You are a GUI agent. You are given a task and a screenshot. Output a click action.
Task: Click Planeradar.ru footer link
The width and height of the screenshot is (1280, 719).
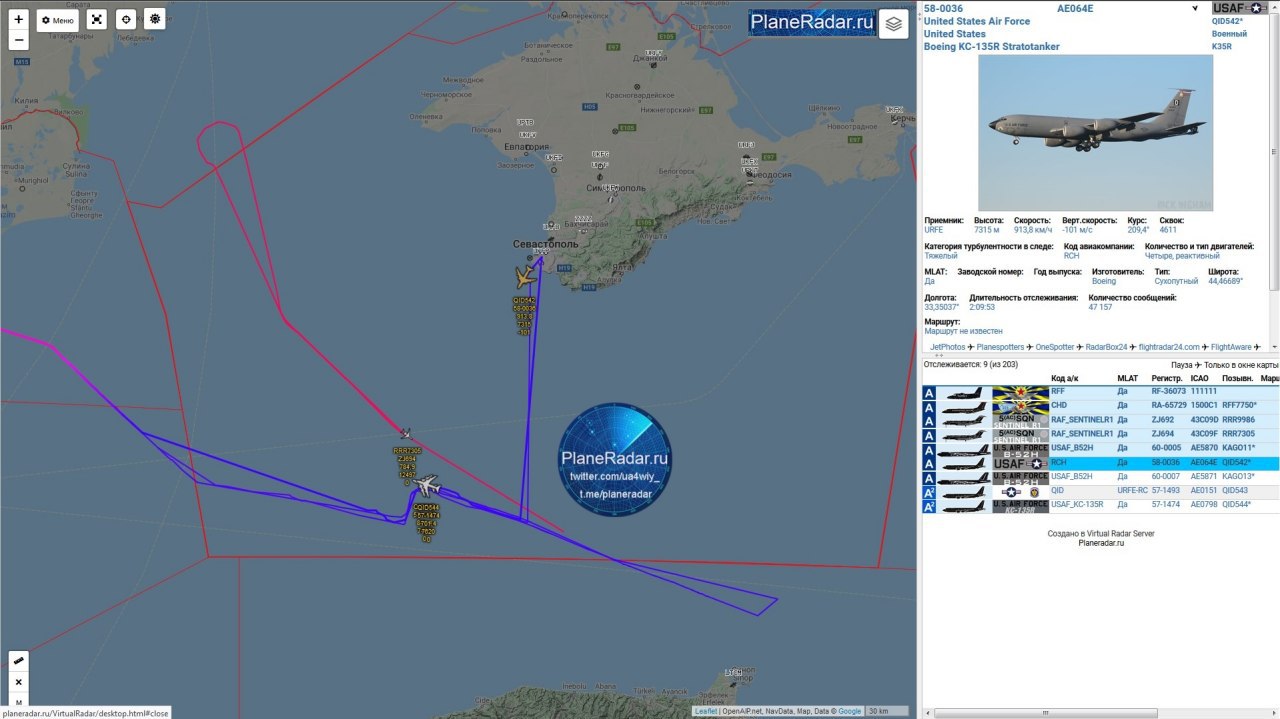(x=1100, y=543)
